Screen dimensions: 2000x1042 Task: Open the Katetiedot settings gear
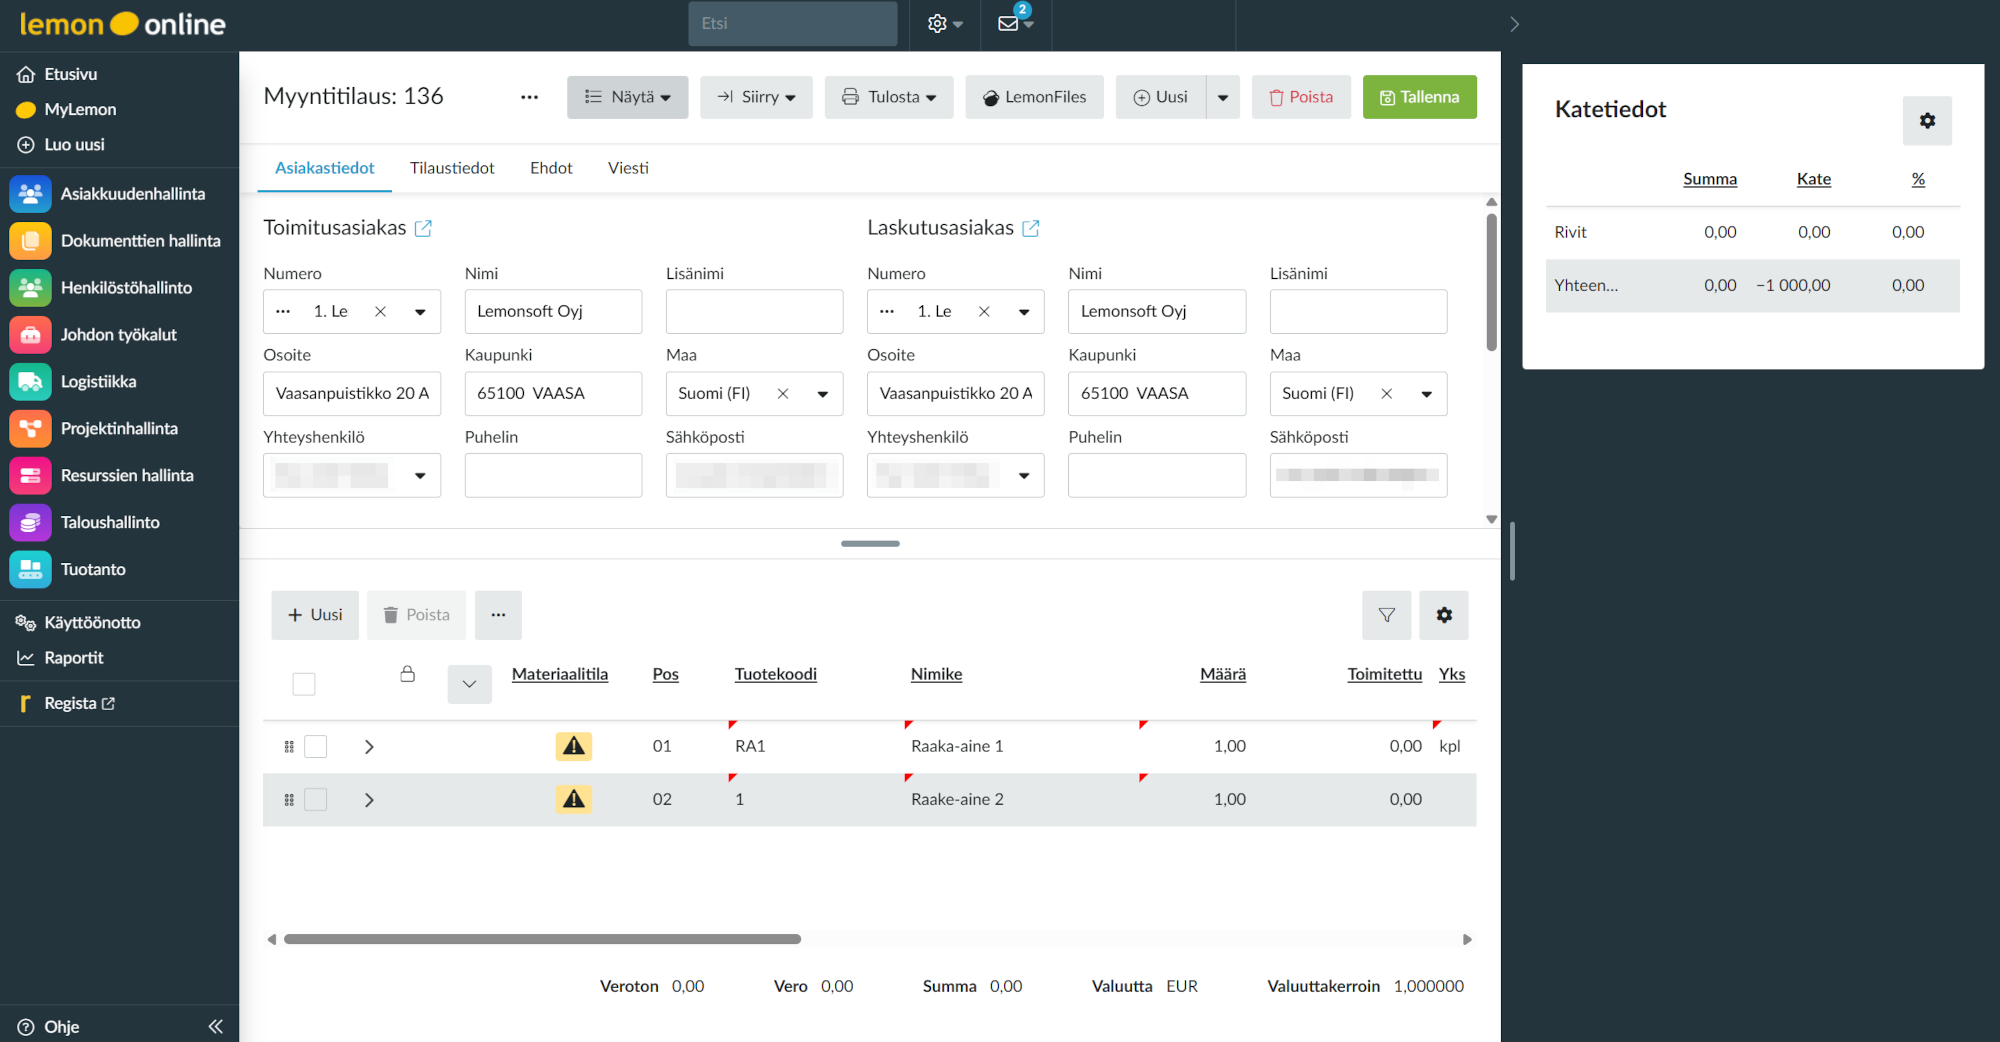1926,121
